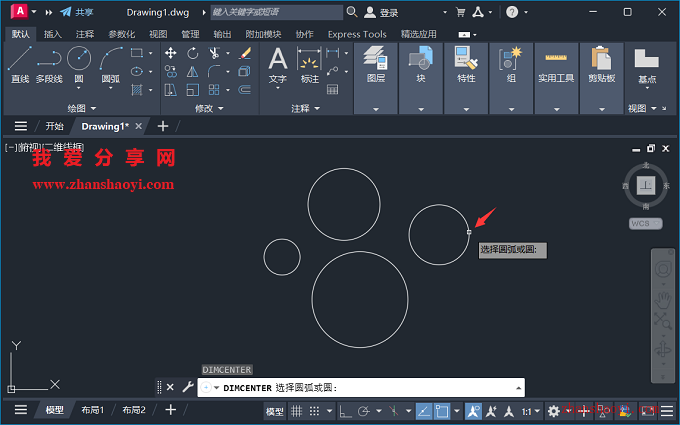This screenshot has height=425, width=680.
Task: Click the Share (共享) button
Action: pyautogui.click(x=77, y=12)
